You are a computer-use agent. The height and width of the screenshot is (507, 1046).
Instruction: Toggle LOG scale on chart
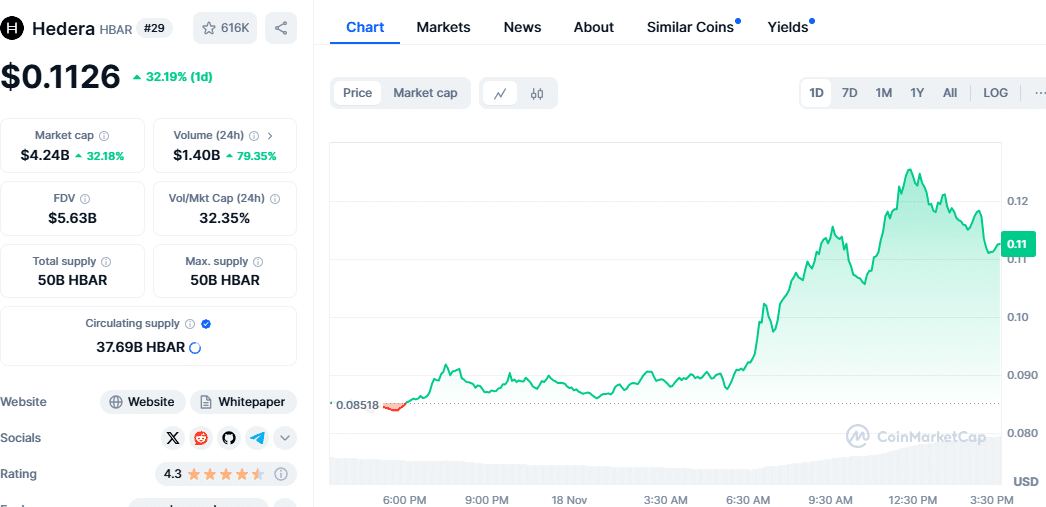pos(995,93)
